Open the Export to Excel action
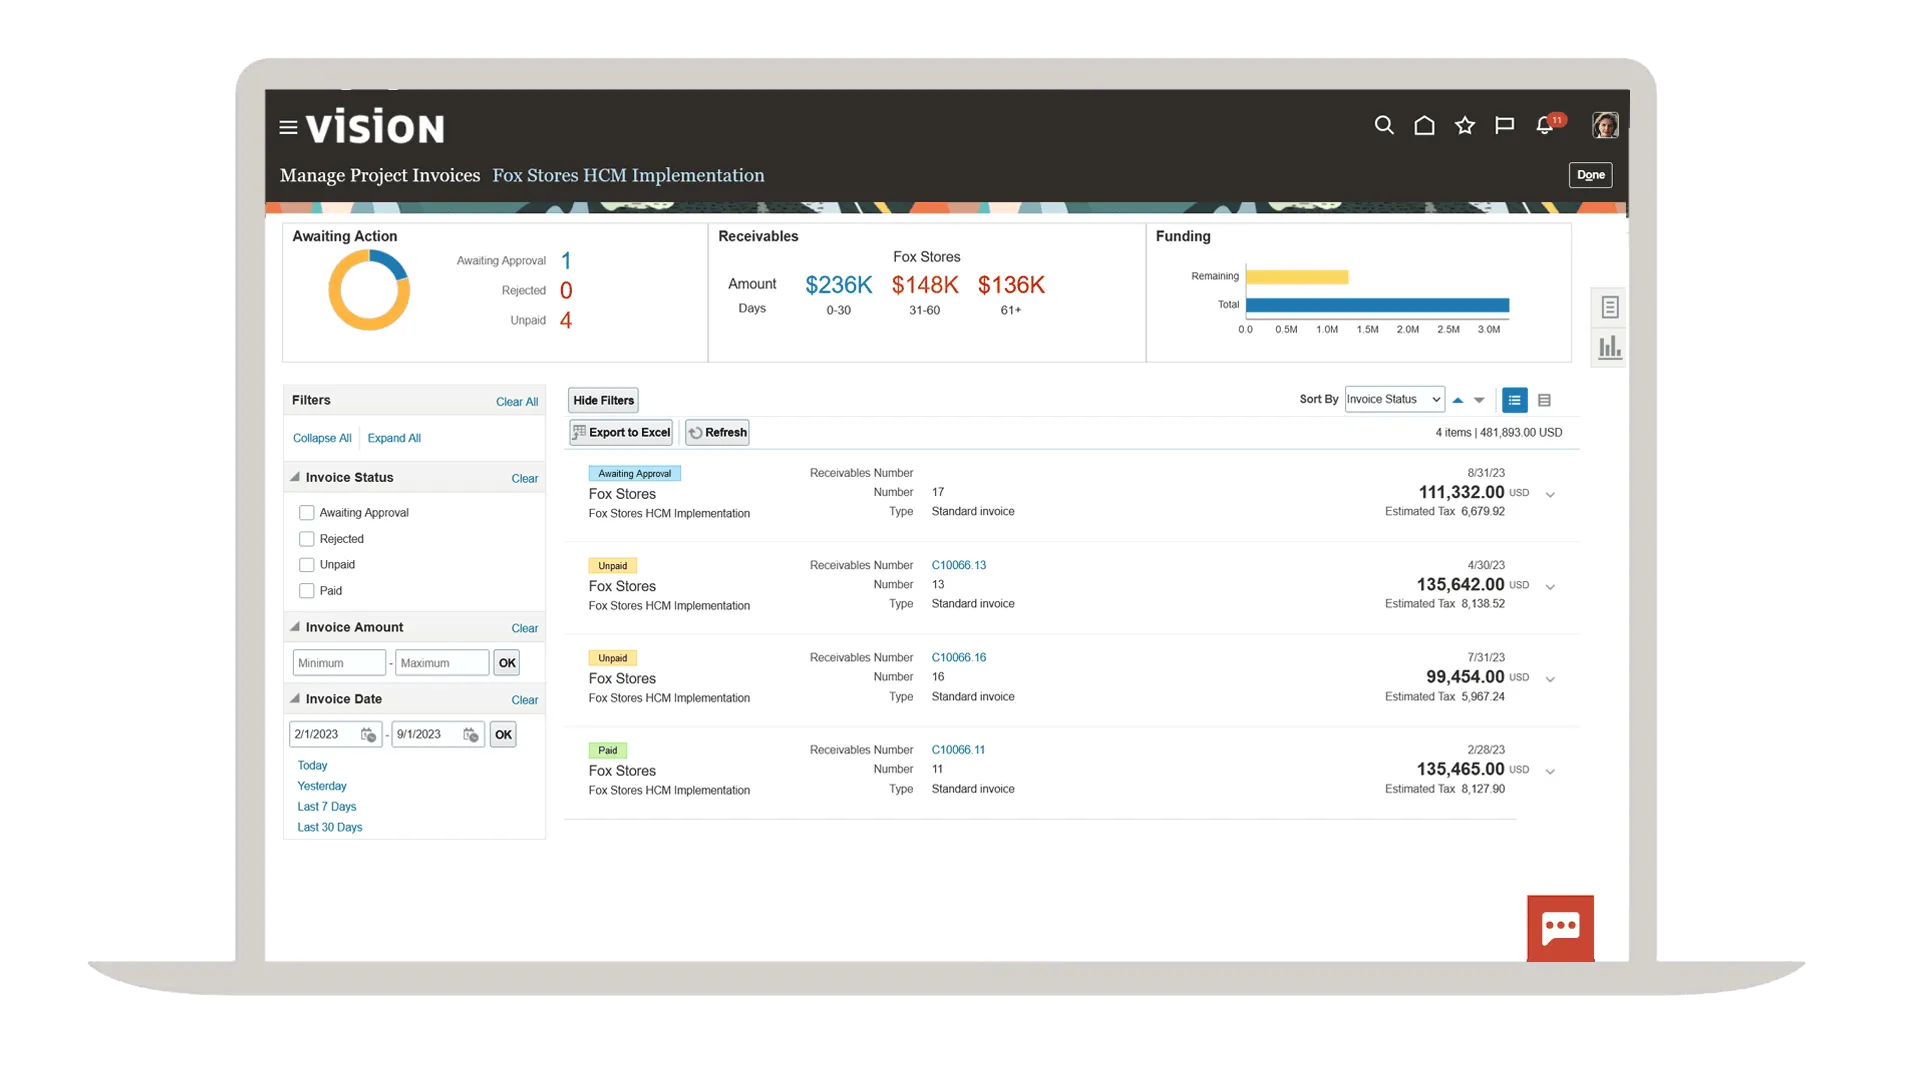The height and width of the screenshot is (1084, 1920). tap(620, 432)
